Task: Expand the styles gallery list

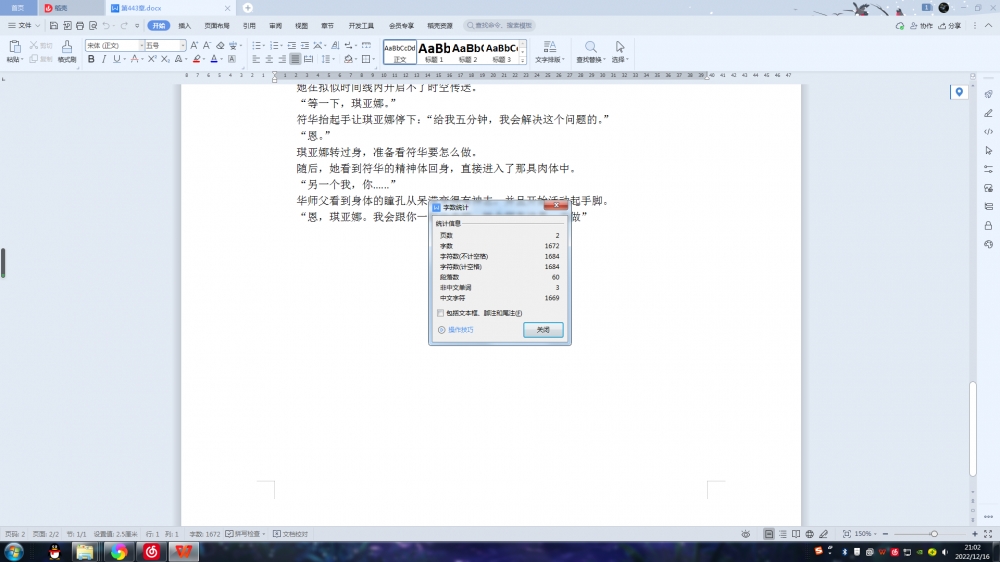Action: pos(523,60)
